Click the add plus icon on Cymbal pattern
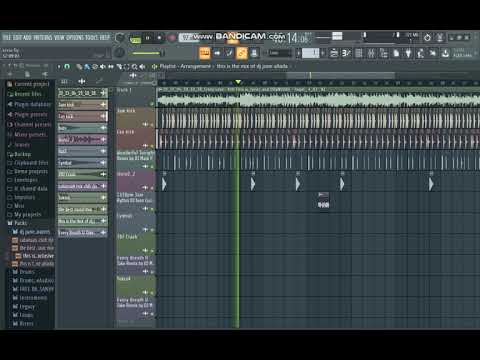Image resolution: width=480 pixels, height=360 pixels. 103,163
